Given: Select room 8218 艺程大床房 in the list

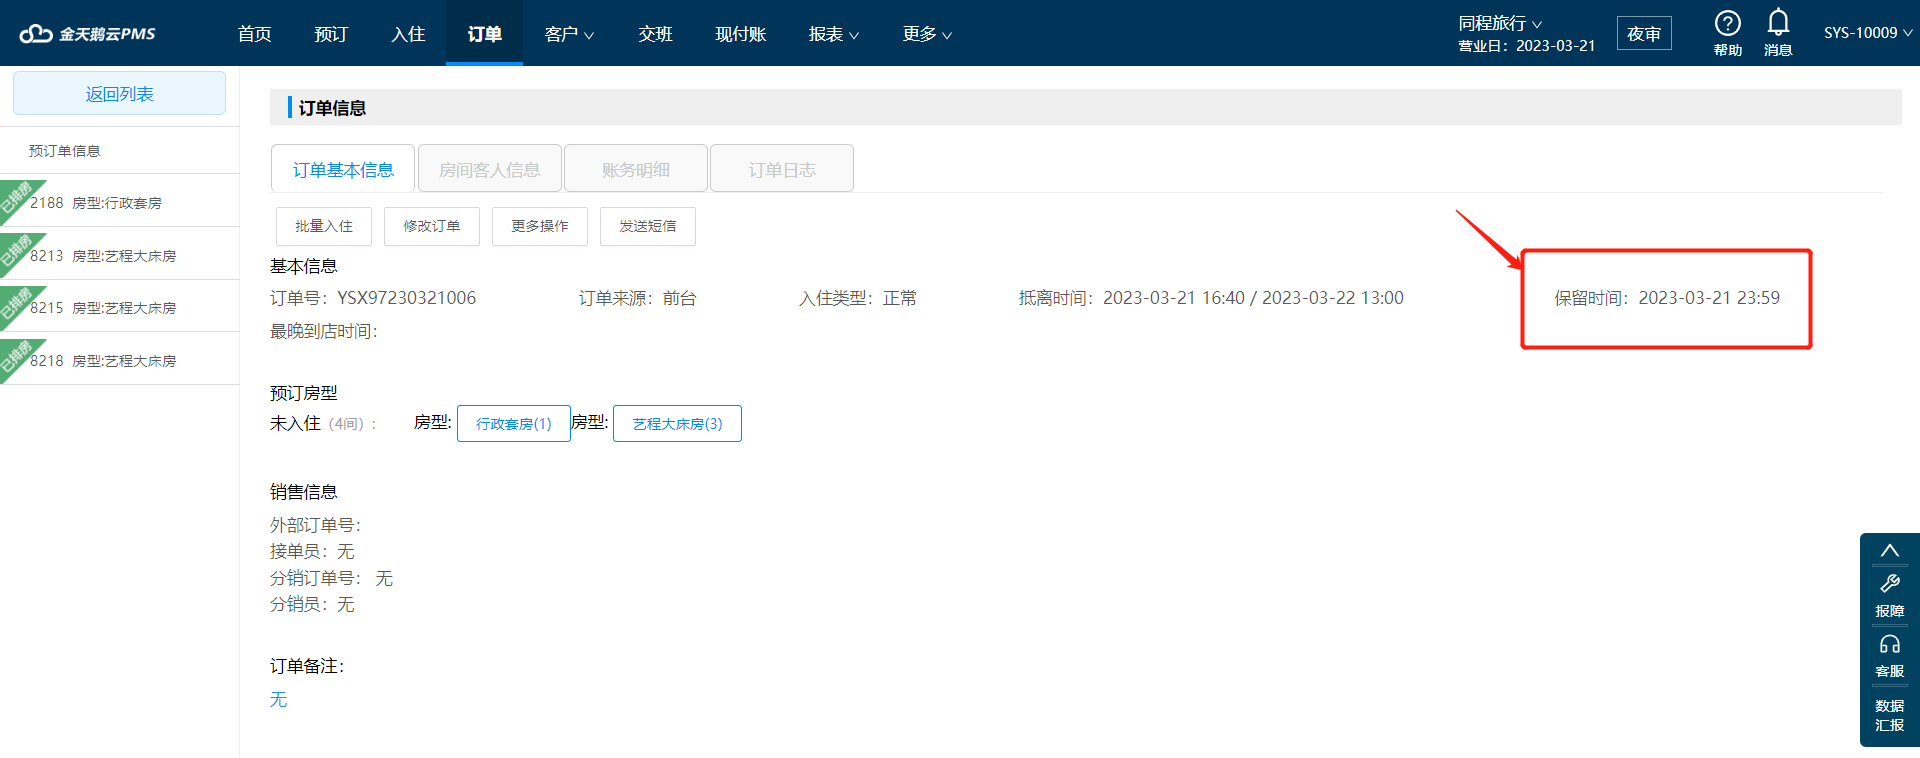Looking at the screenshot, I should point(119,360).
